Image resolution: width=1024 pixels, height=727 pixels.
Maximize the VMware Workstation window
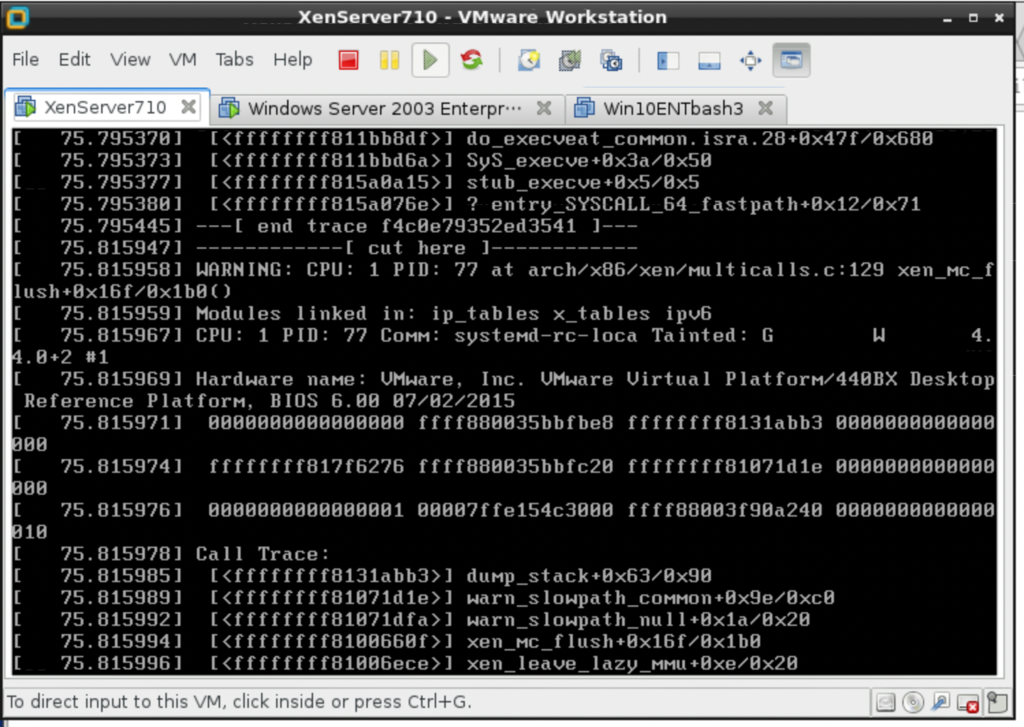coord(973,18)
